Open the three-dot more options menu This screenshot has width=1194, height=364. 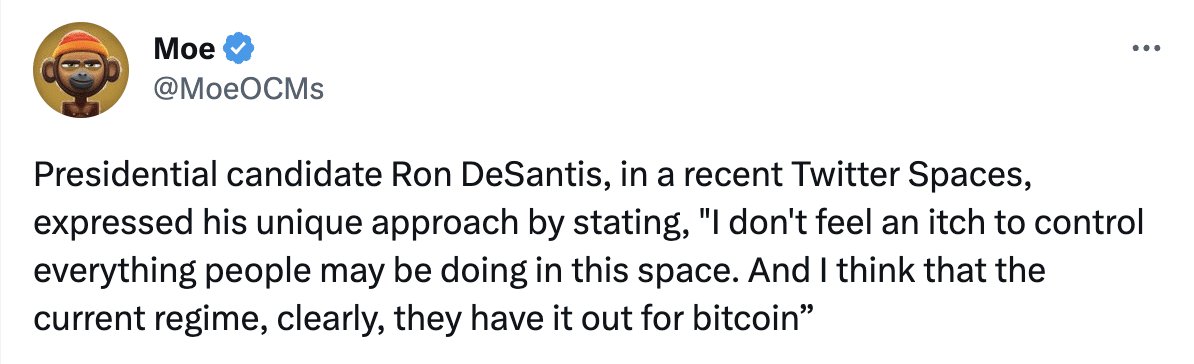point(1145,49)
